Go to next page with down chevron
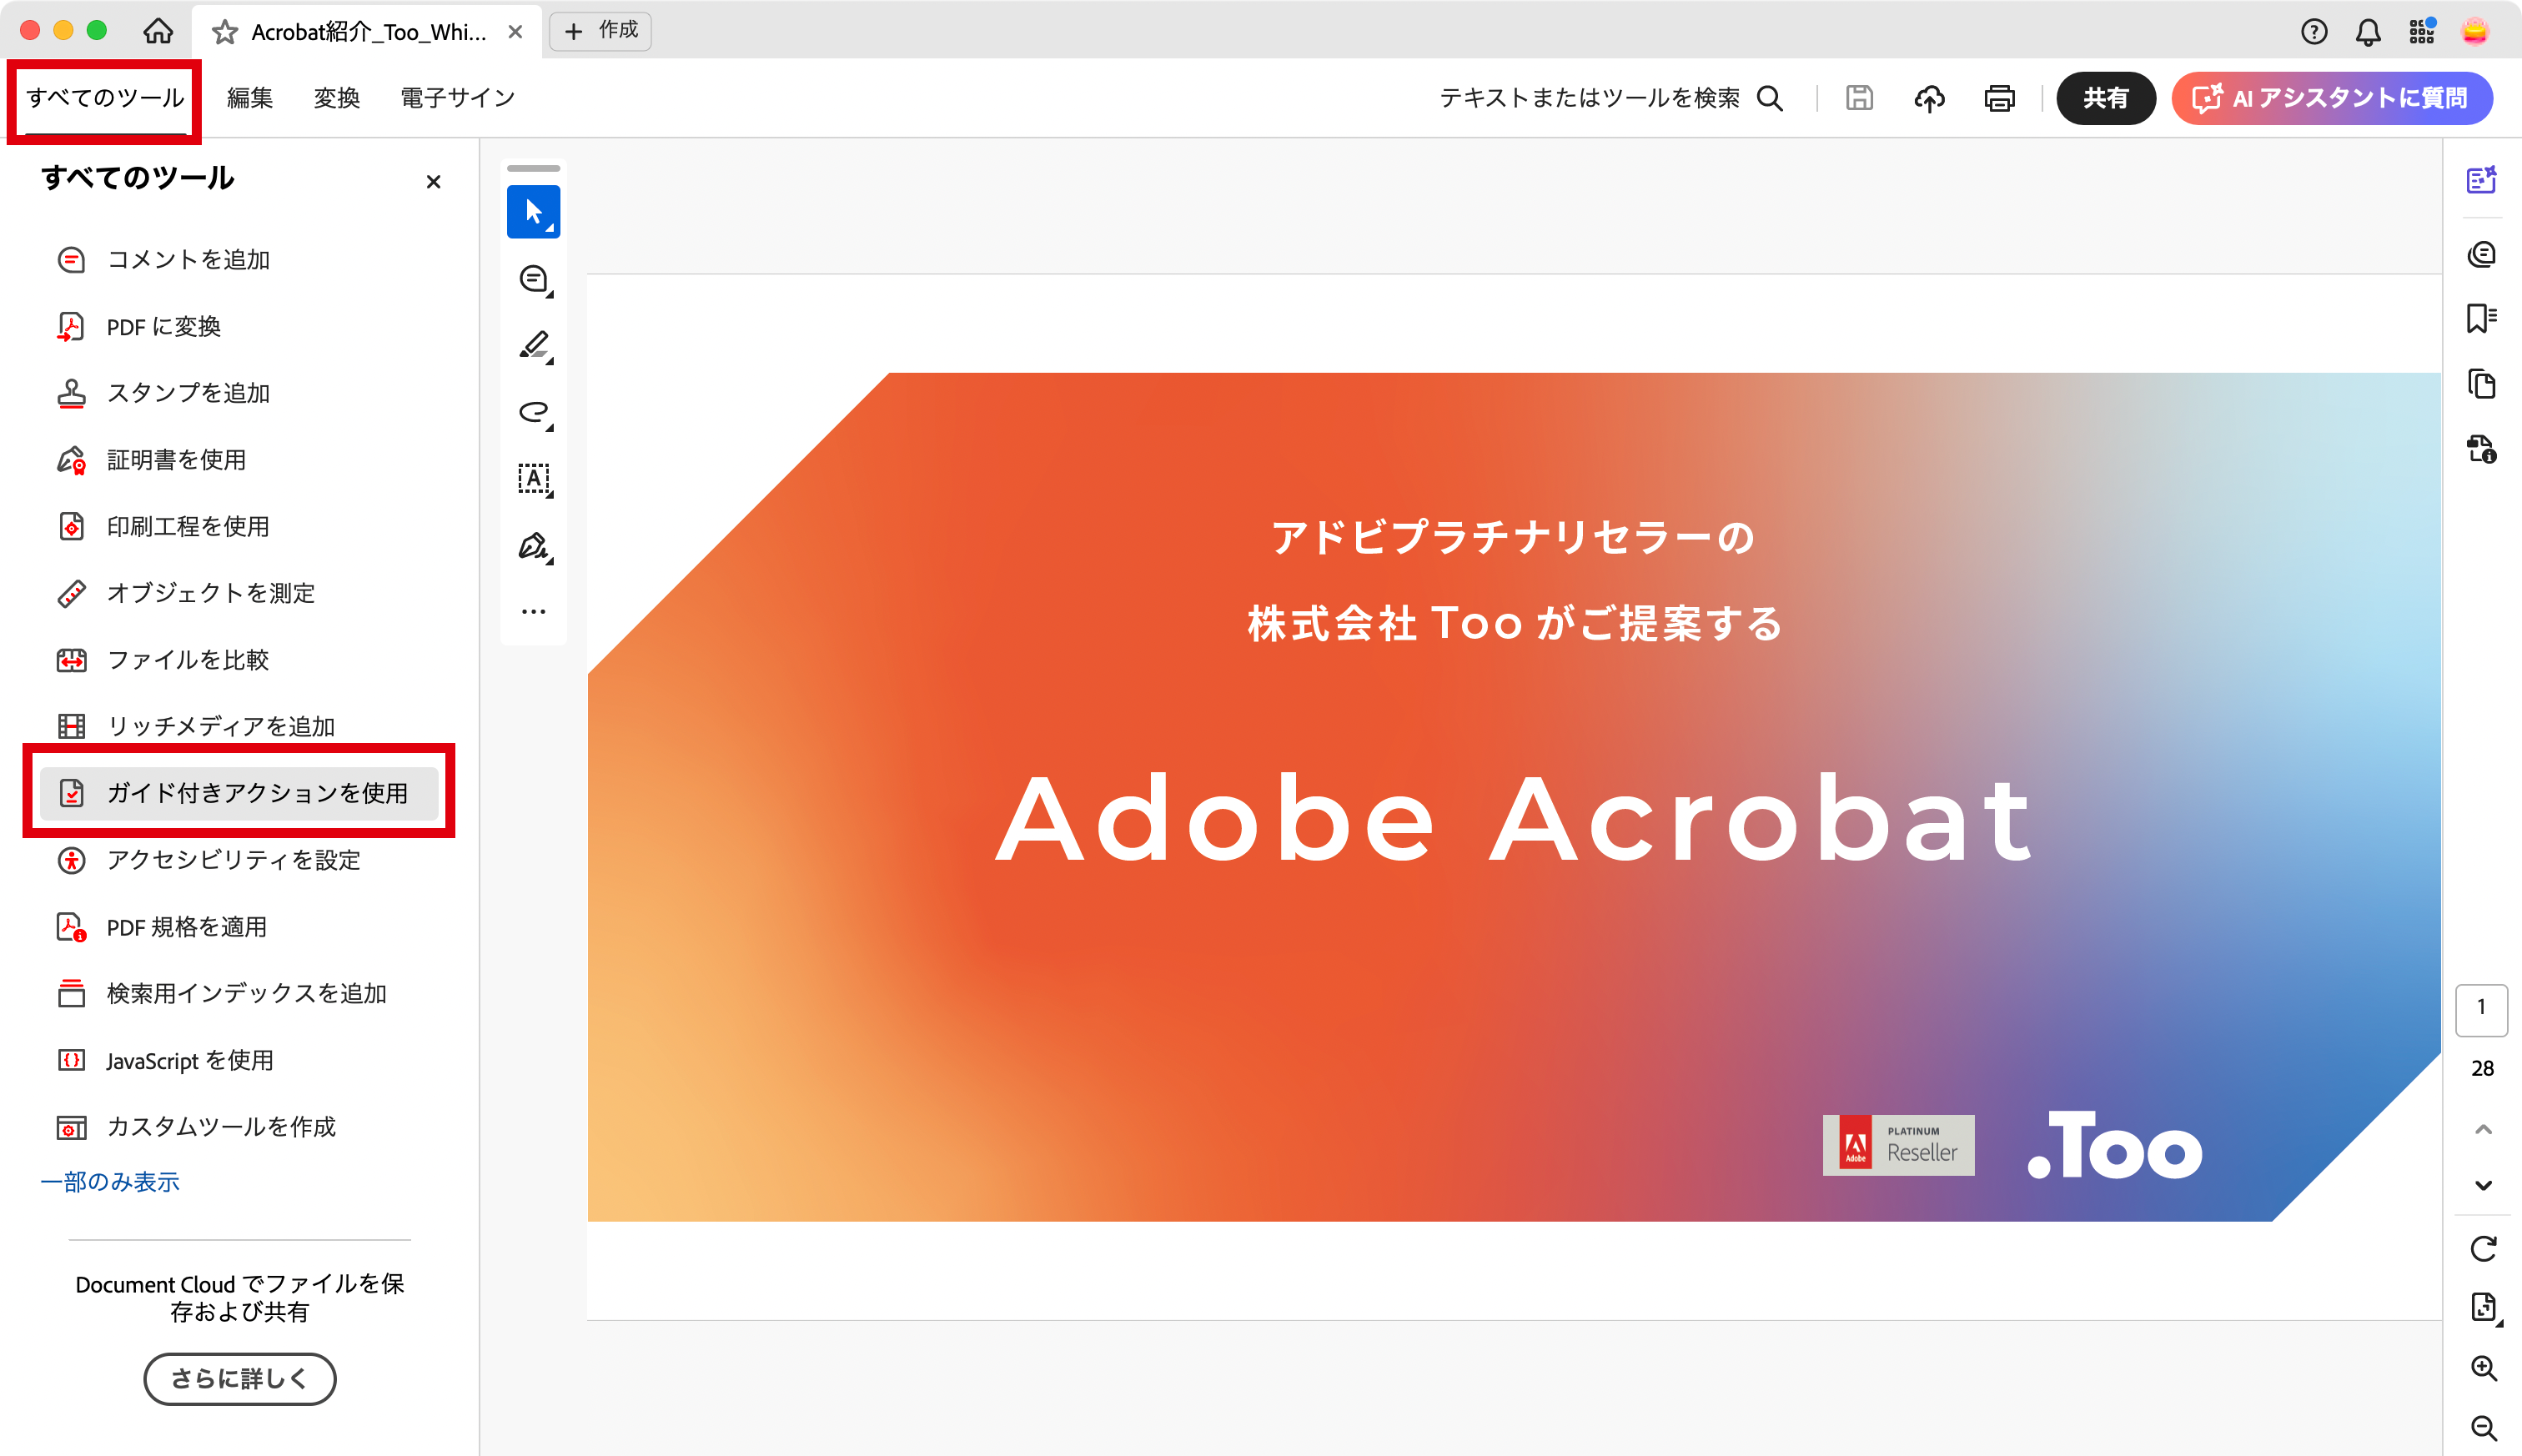 (x=2483, y=1185)
